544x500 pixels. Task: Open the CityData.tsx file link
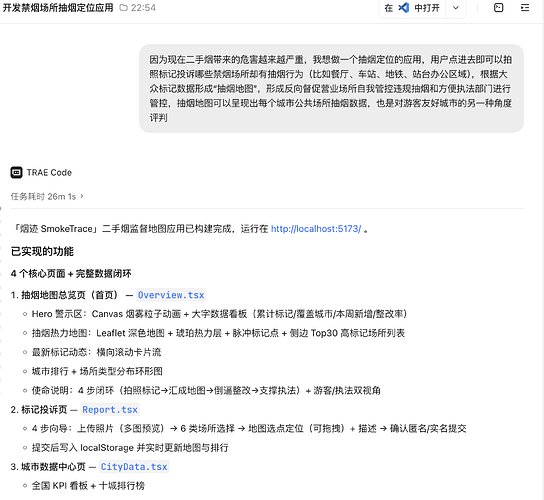click(134, 467)
